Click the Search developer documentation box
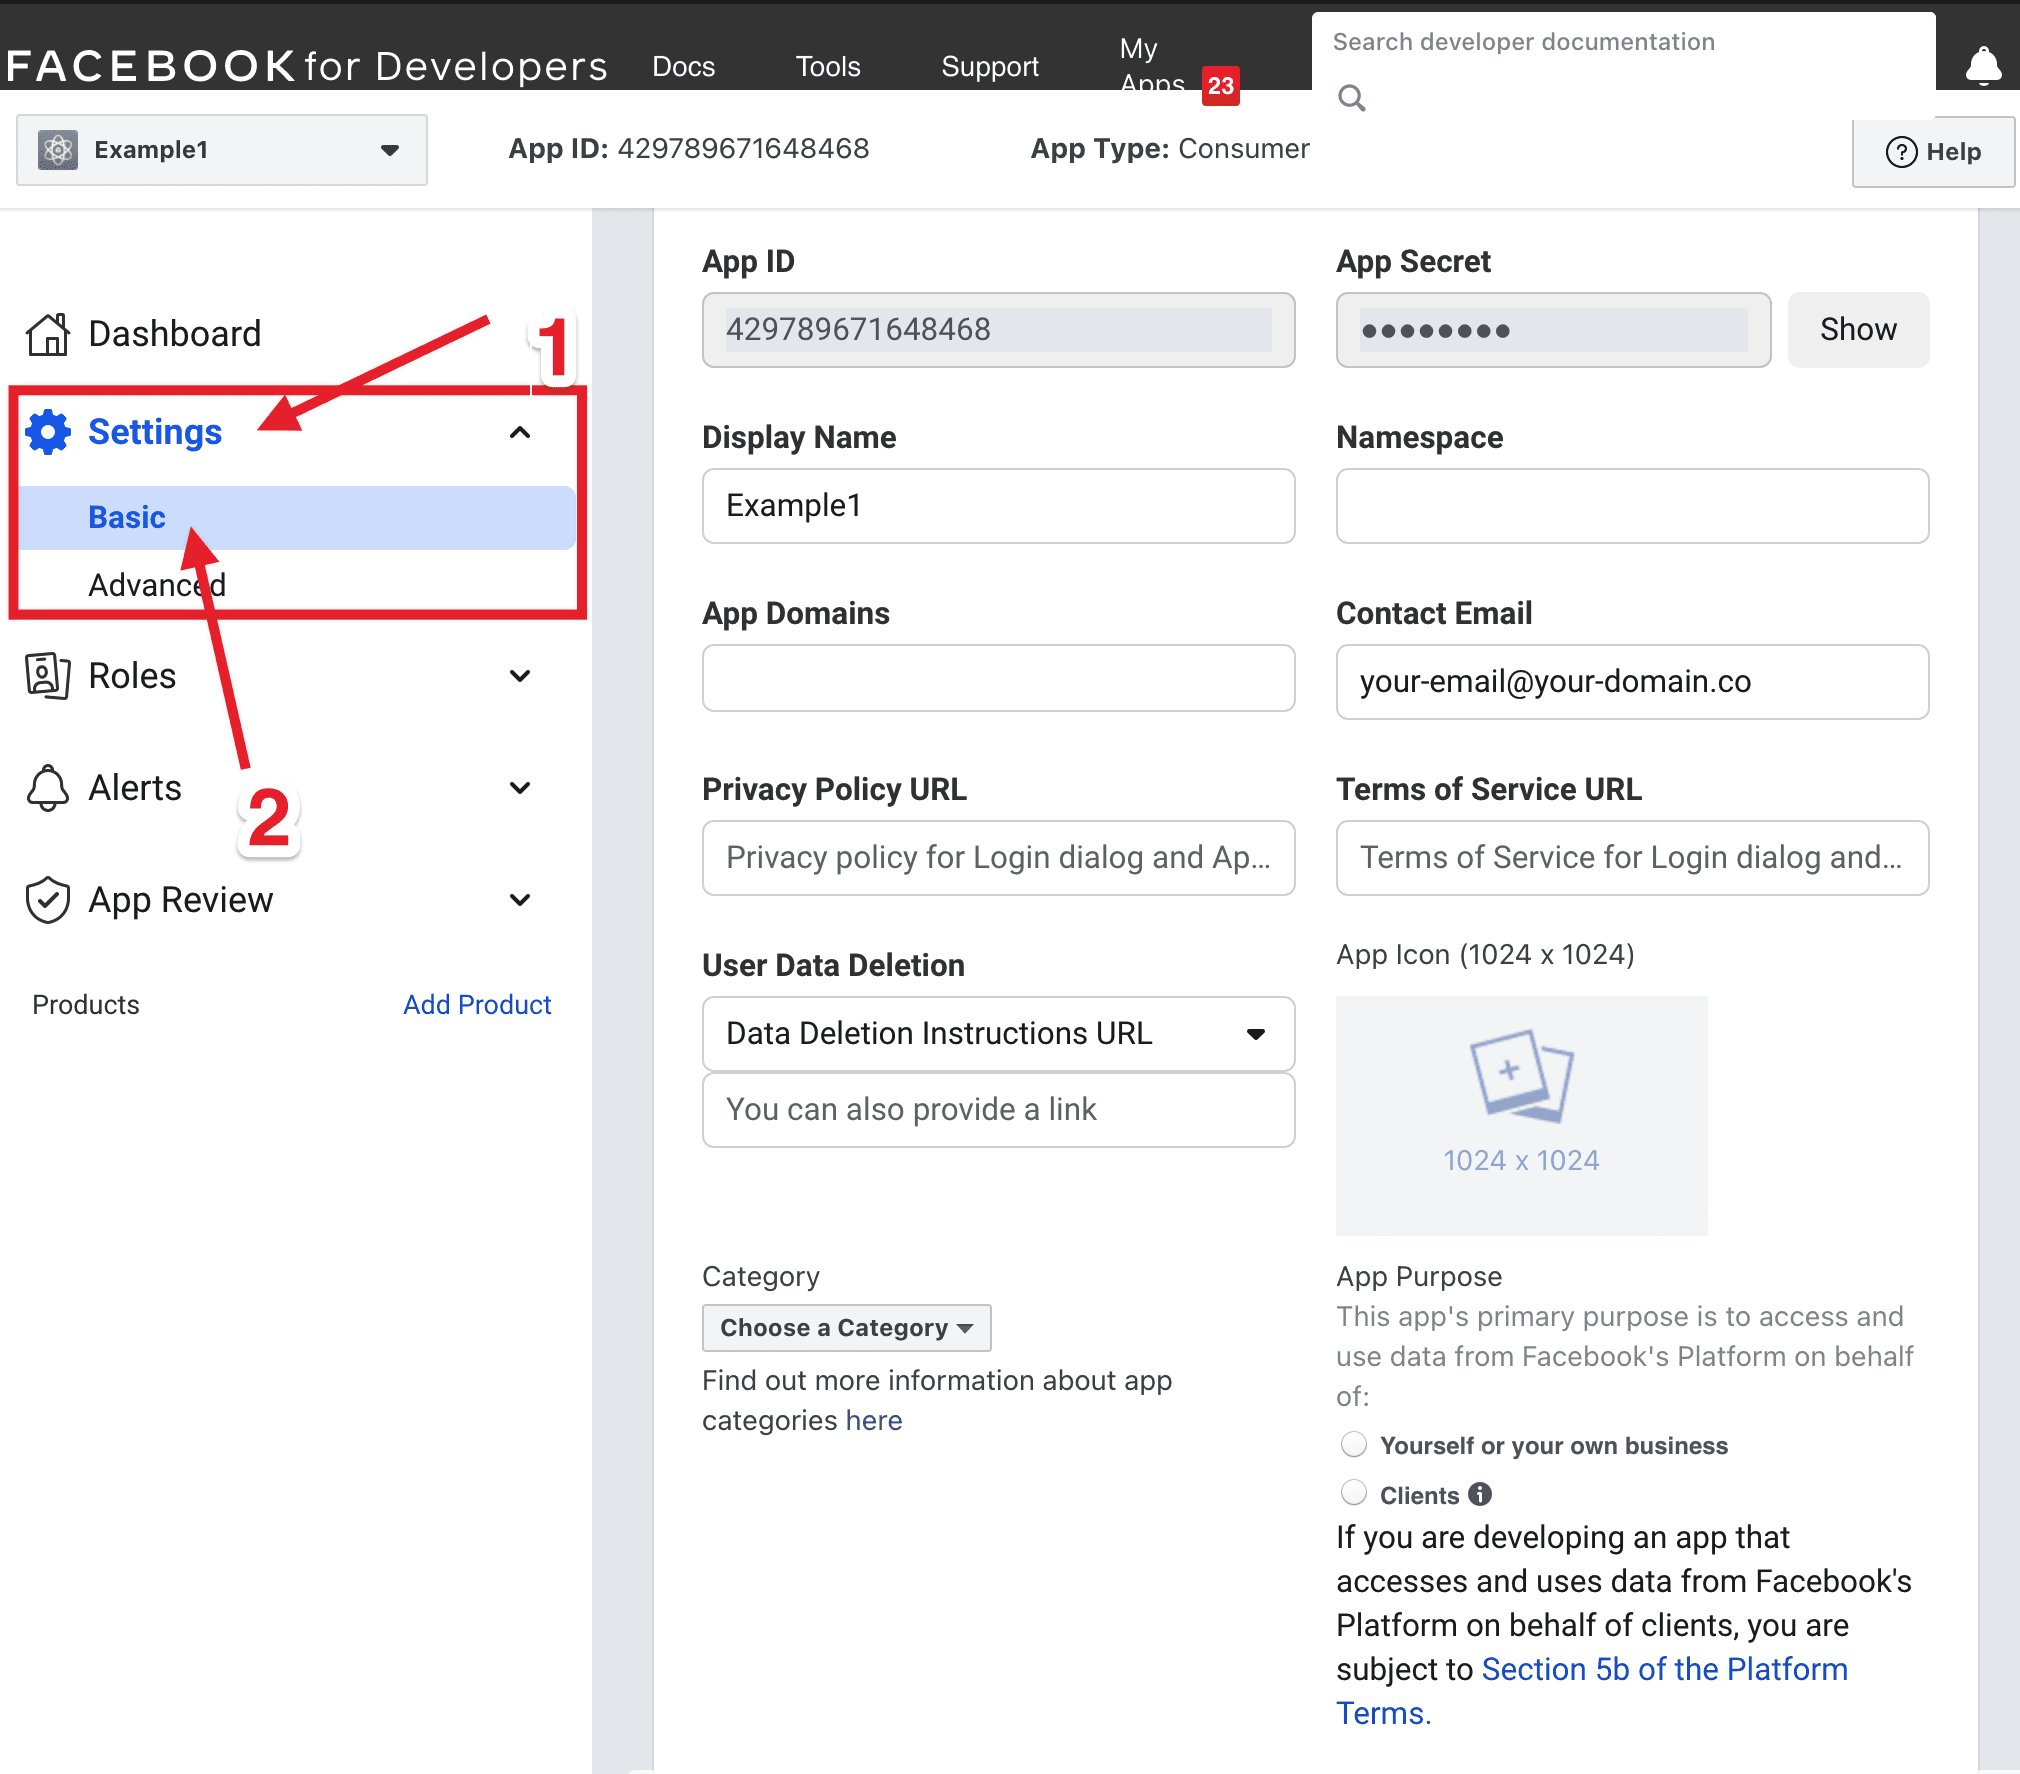 coord(1623,42)
